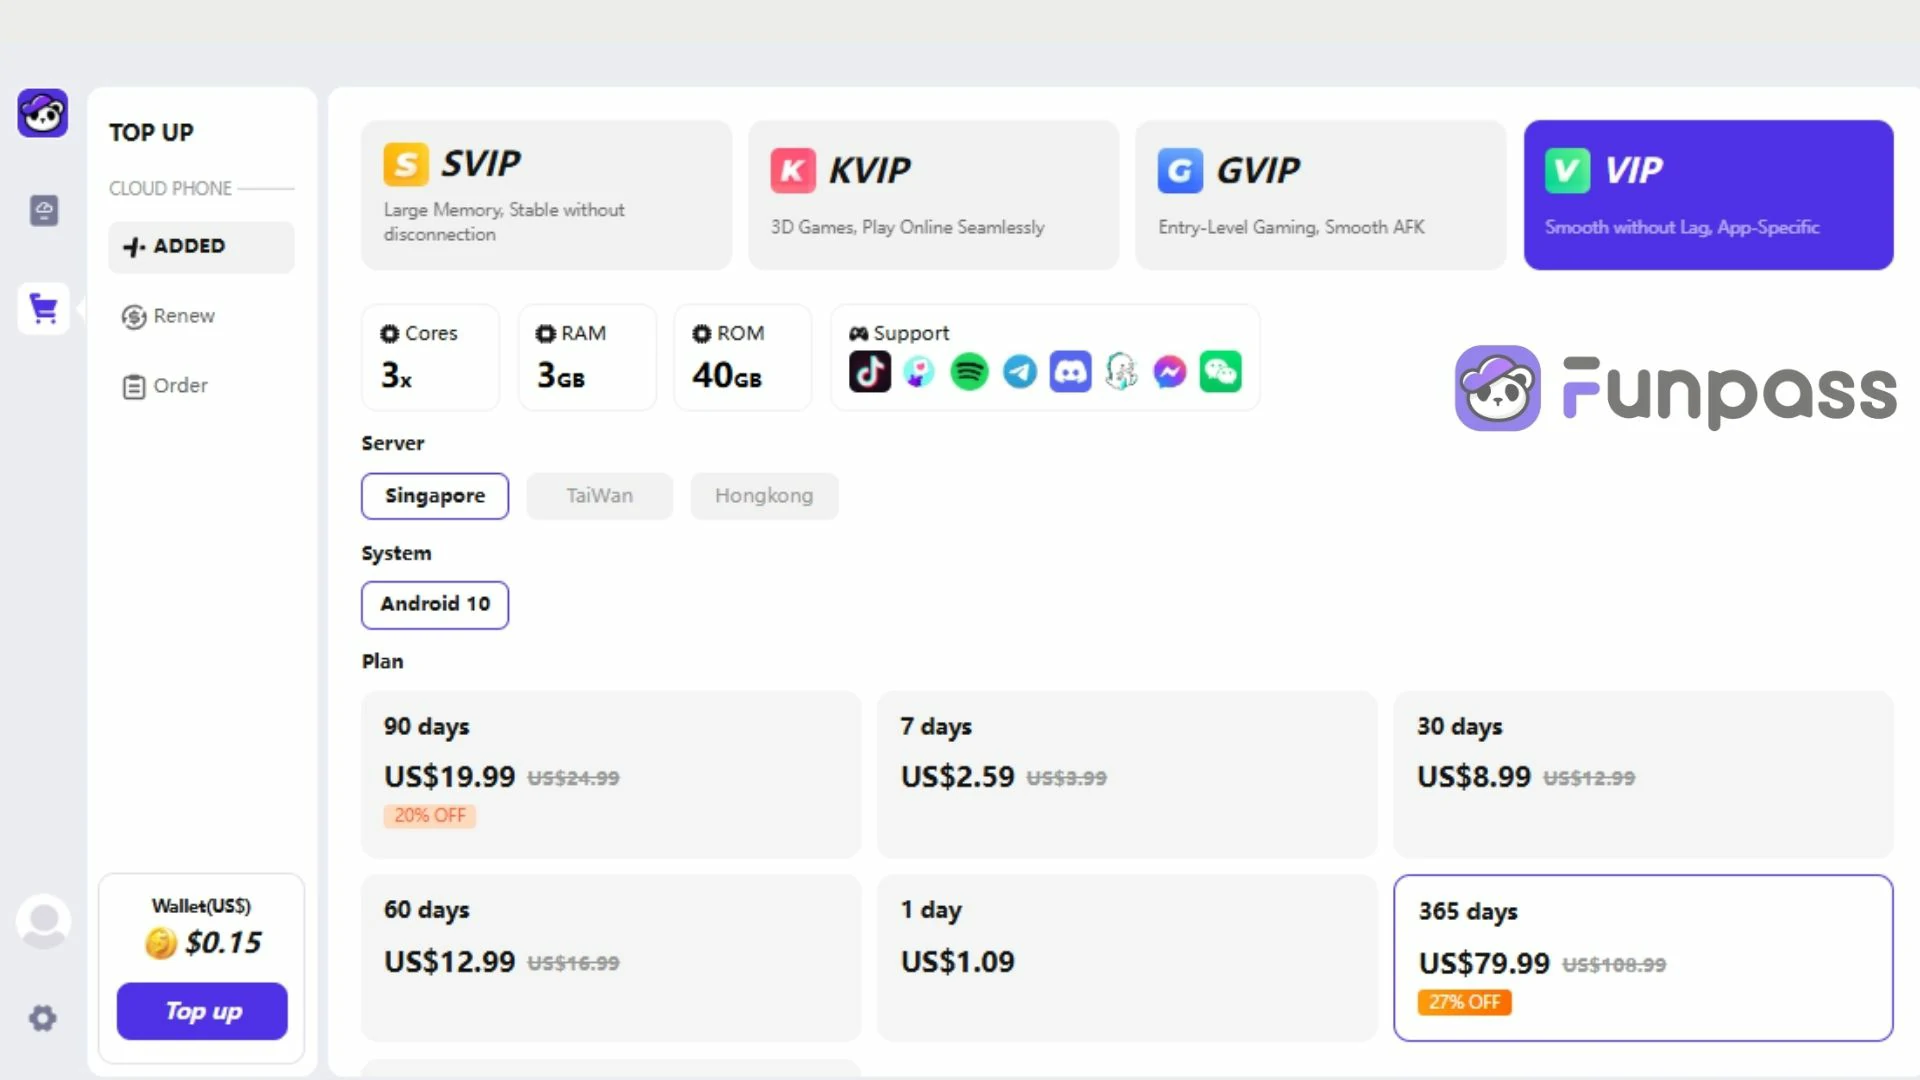Select the 7 days pricing plan
The width and height of the screenshot is (1920, 1080).
[x=1126, y=771]
